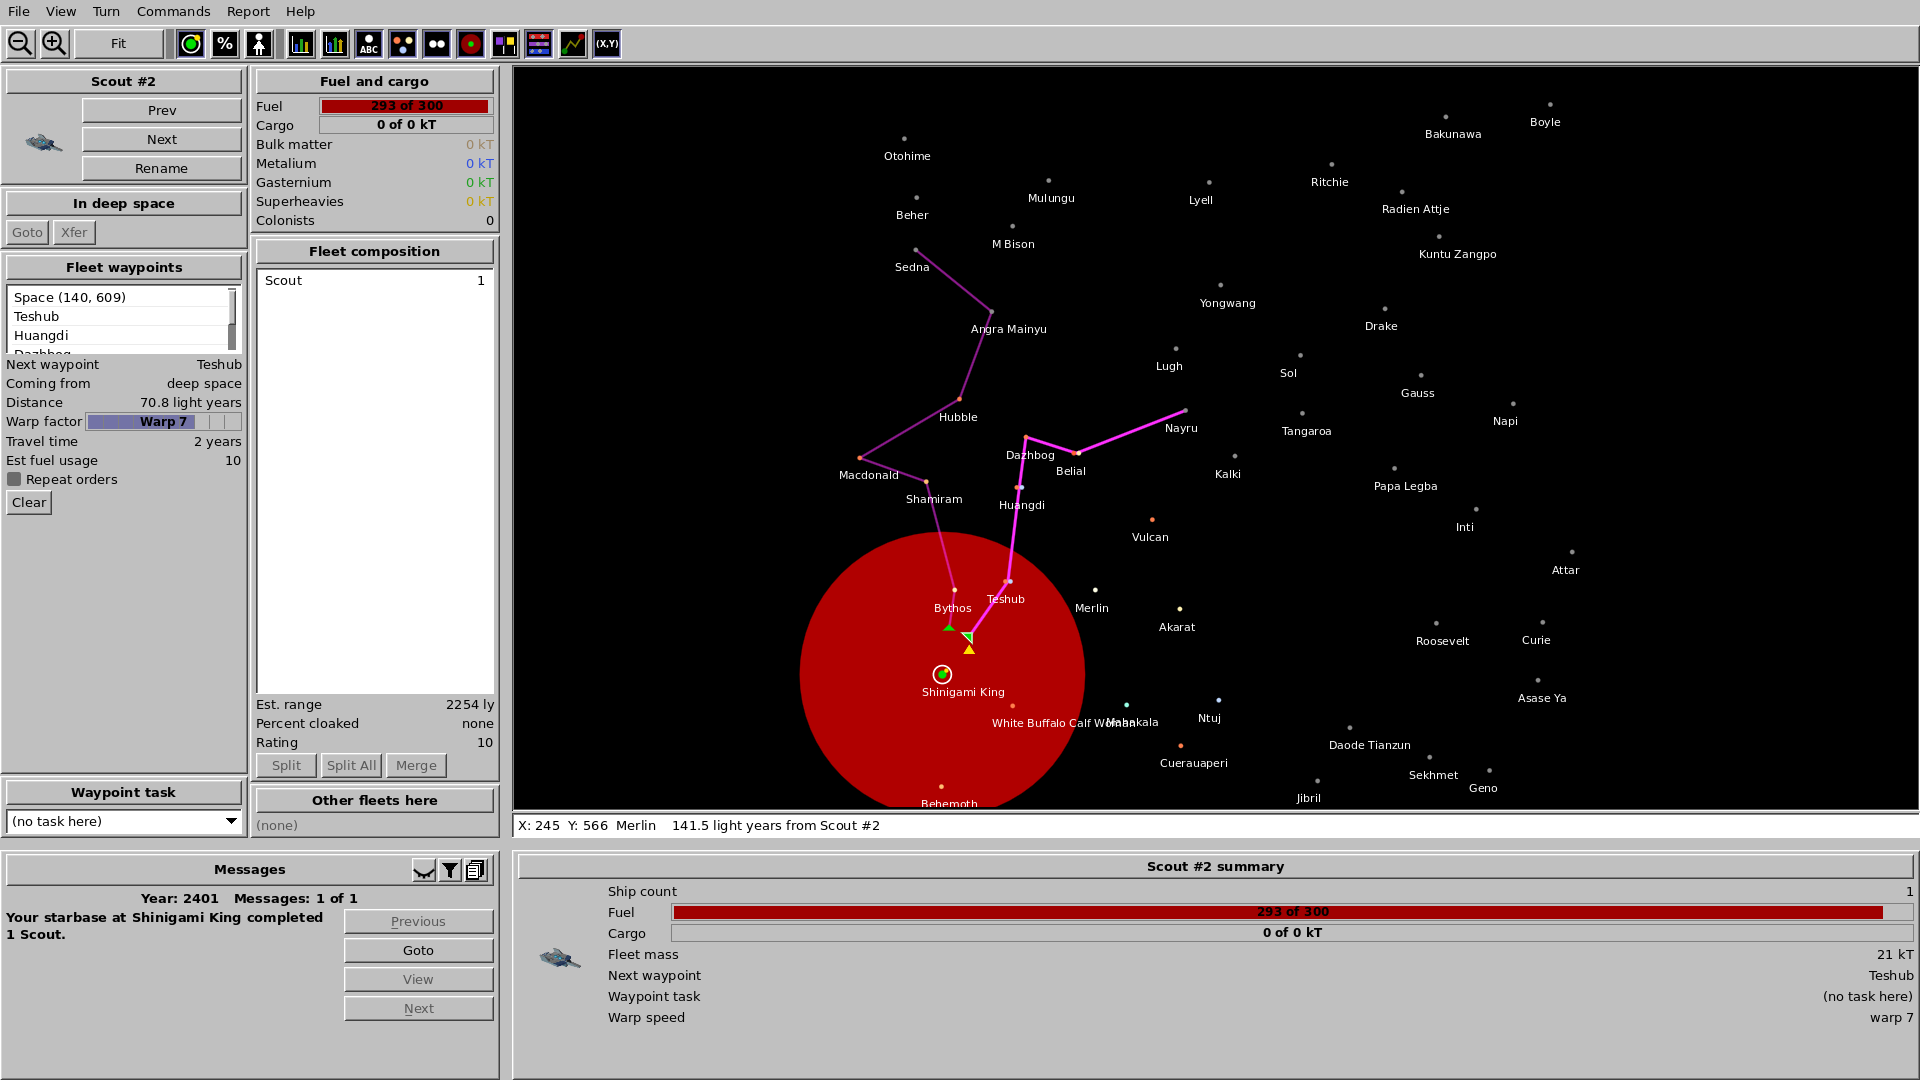
Task: Click the messages filter funnel icon
Action: 450,871
